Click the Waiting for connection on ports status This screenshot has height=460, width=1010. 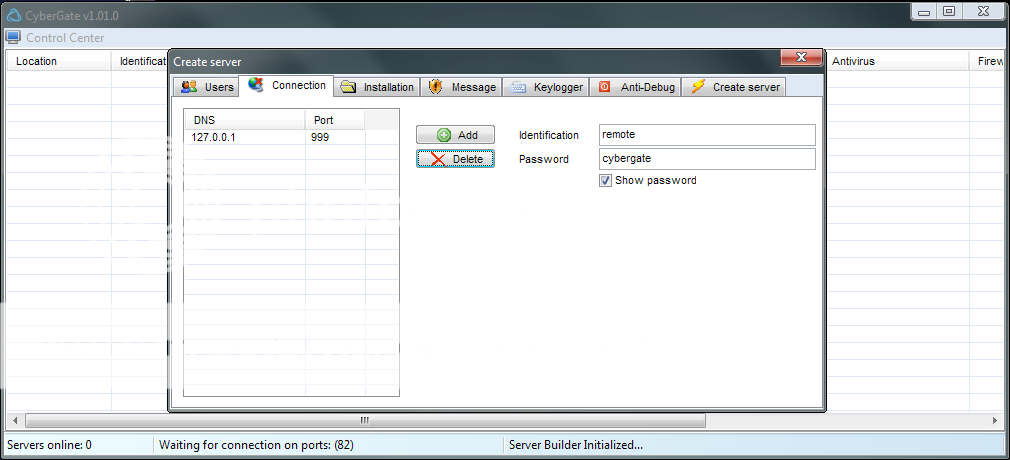pyautogui.click(x=256, y=445)
